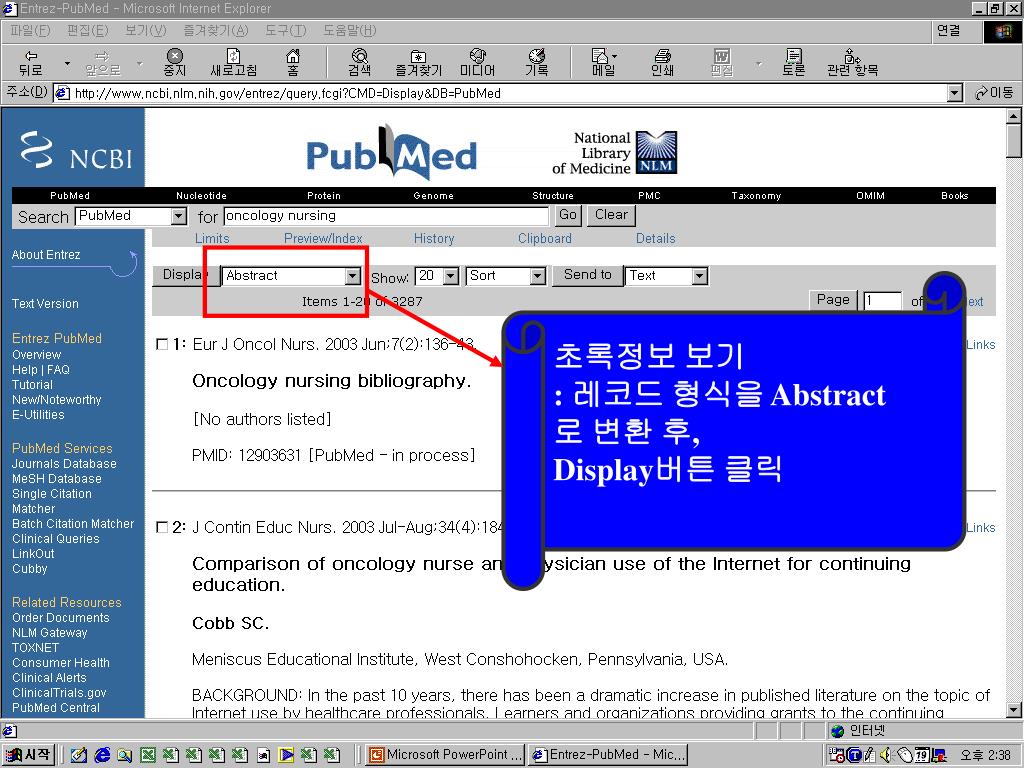Click the search query input field
The width and height of the screenshot is (1024, 768).
coord(386,216)
